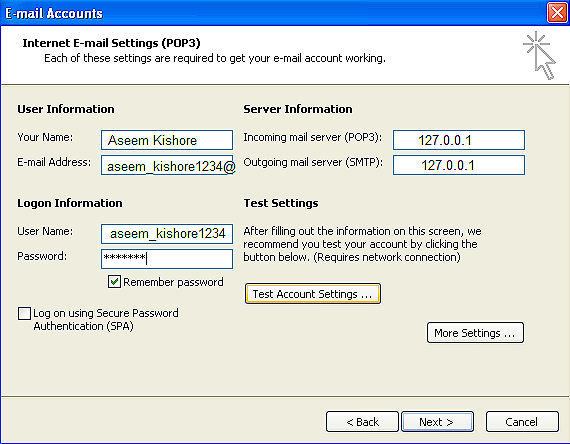
Task: Click the Internet E-mail Settings (POP3) heading
Action: (111, 43)
